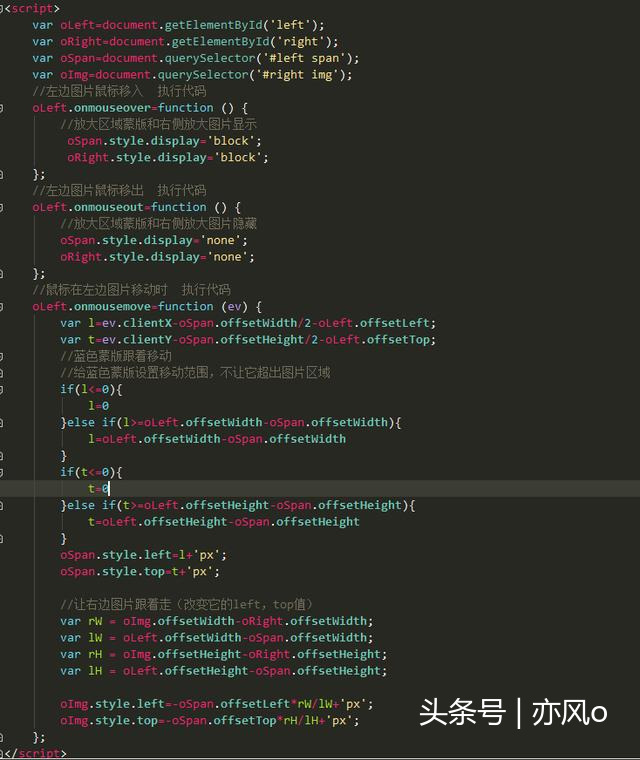Click the oSpan.style.display='none' line

coord(154,240)
